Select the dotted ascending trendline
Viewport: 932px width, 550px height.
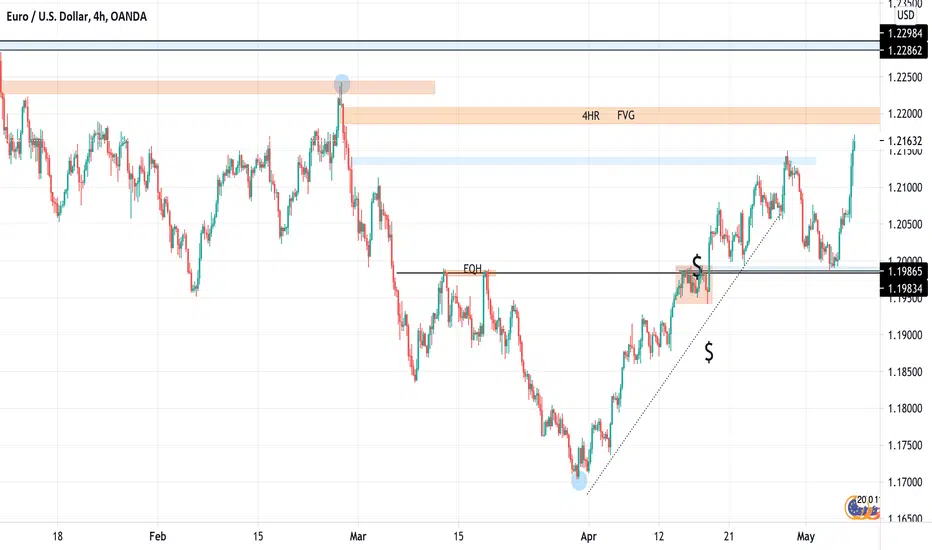684,353
